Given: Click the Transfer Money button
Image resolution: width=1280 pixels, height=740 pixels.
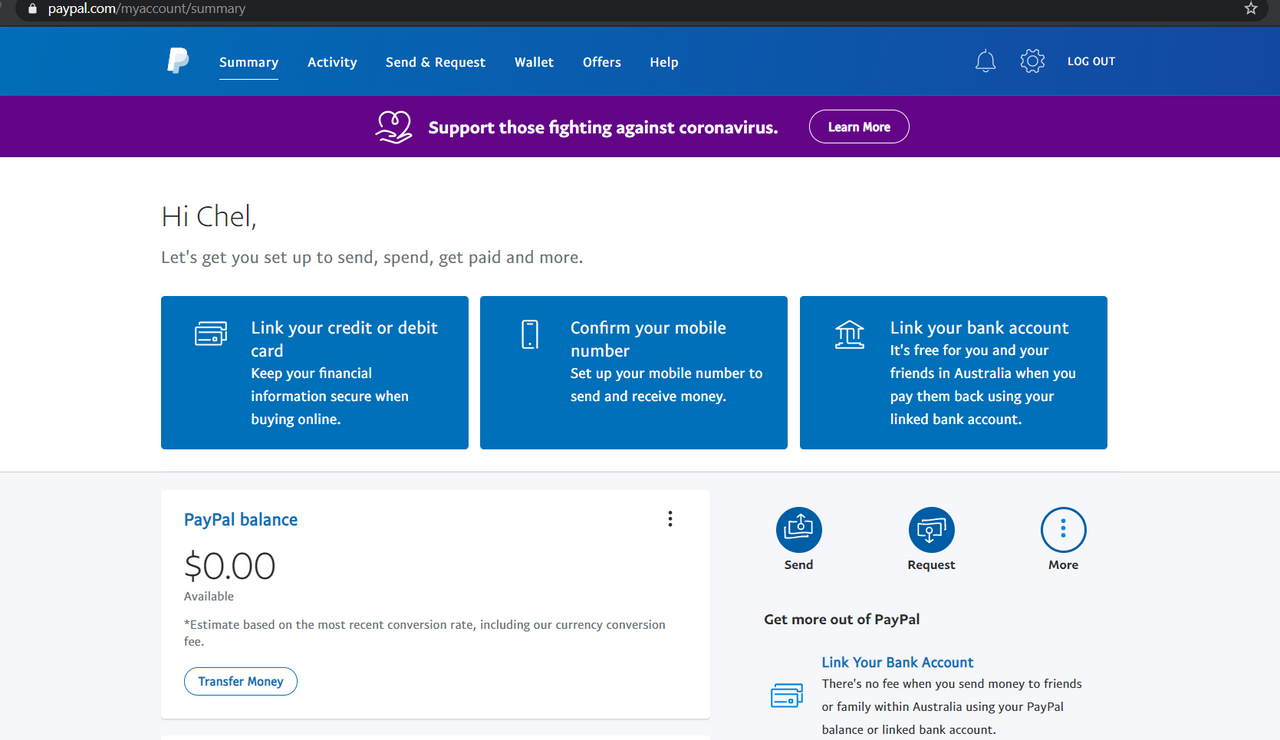Looking at the screenshot, I should [241, 681].
